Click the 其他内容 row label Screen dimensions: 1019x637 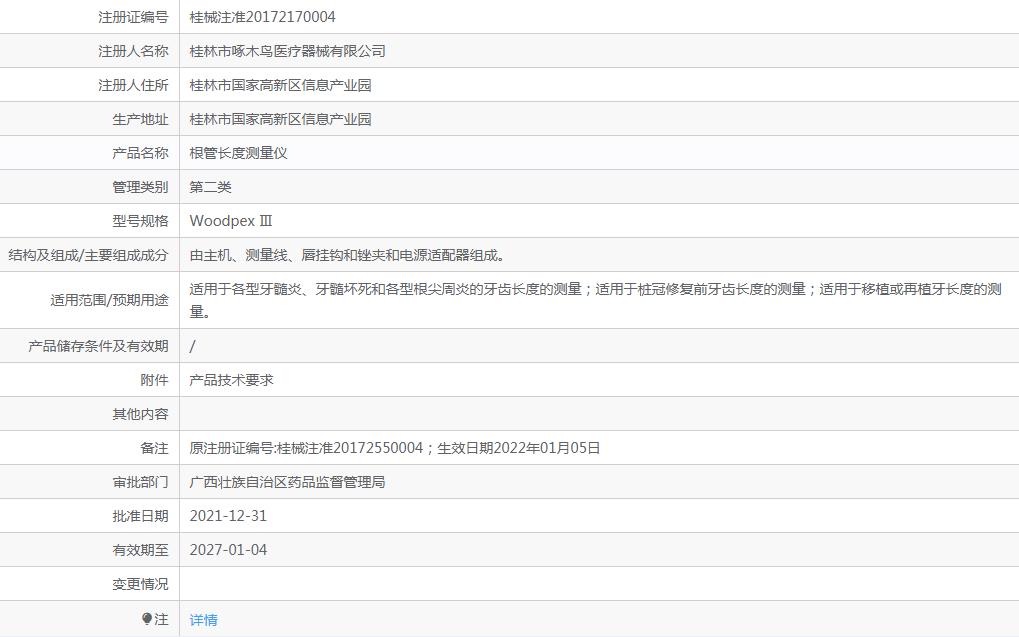(x=140, y=414)
